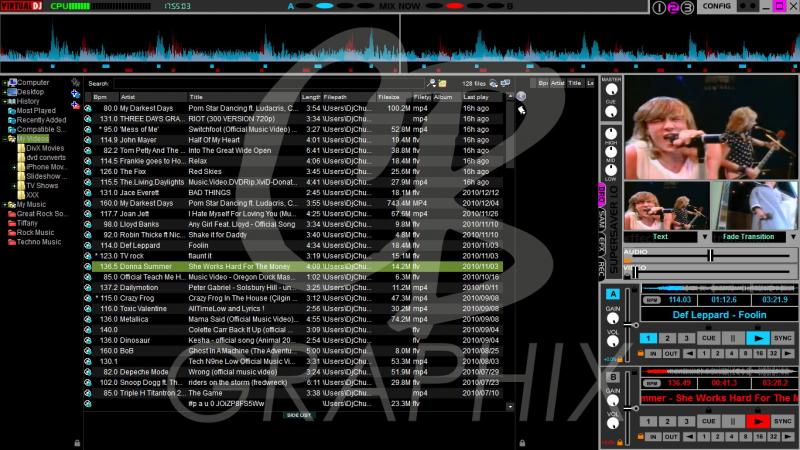Click the file icon on the Metallica row
Screen dimensions: 800x450
88,319
